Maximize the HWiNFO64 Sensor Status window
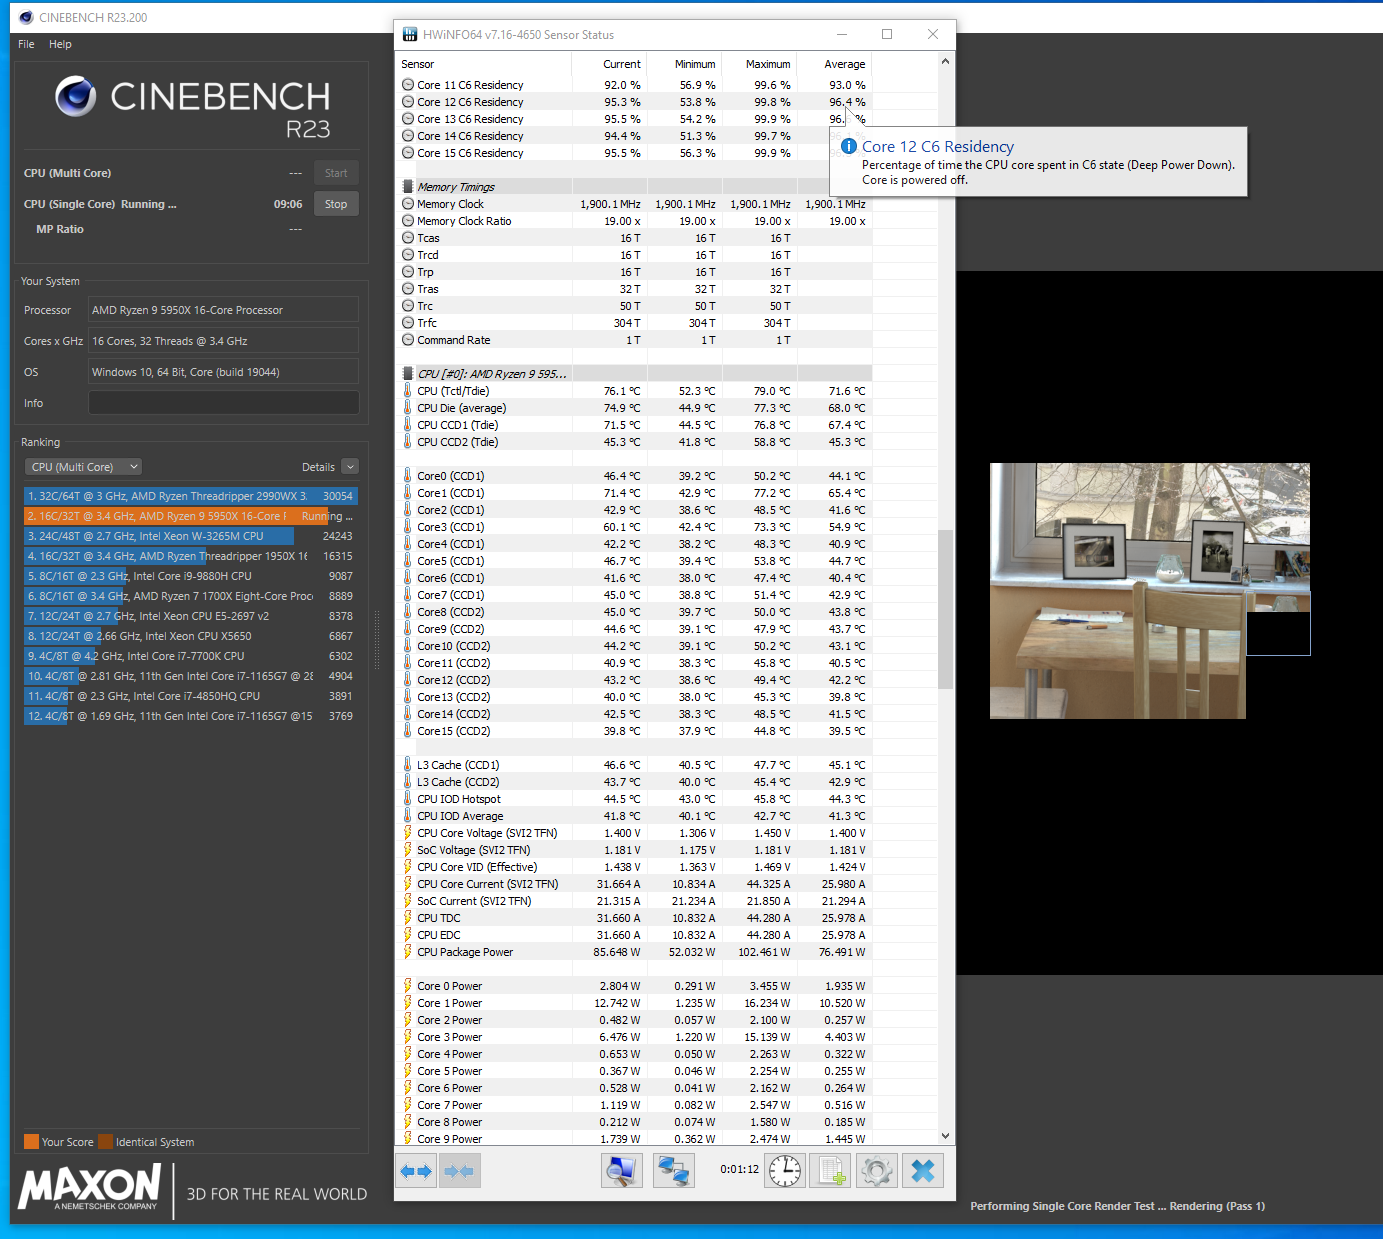This screenshot has width=1383, height=1239. click(x=887, y=34)
